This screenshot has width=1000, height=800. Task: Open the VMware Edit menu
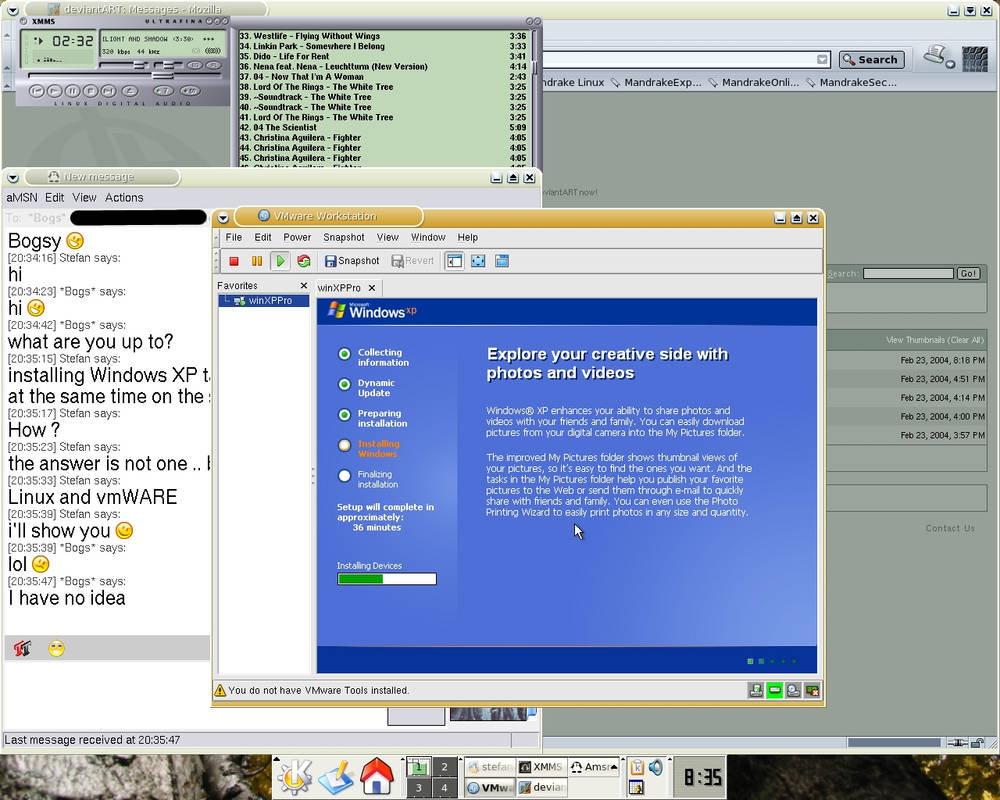pos(263,237)
